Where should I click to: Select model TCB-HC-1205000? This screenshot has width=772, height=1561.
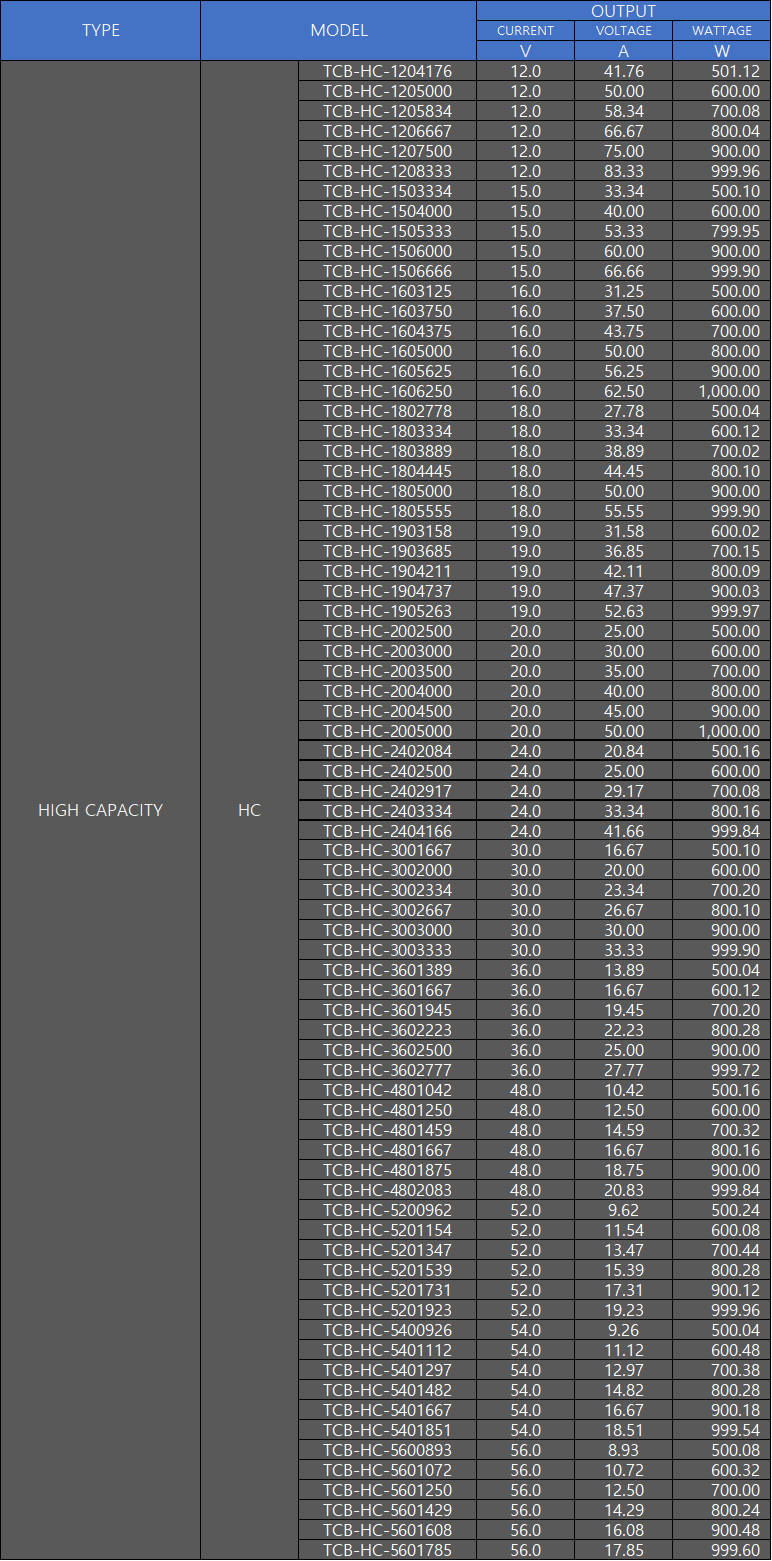point(387,91)
